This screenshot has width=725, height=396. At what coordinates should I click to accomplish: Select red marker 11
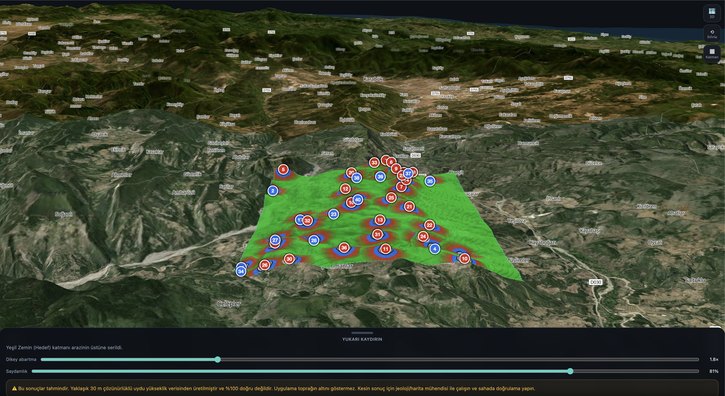pyautogui.click(x=385, y=249)
